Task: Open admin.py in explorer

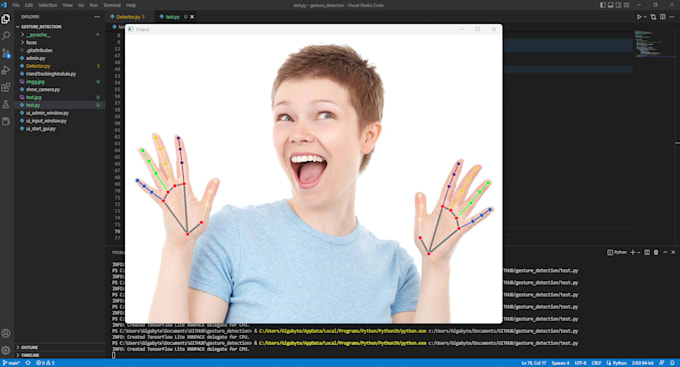Action: pyautogui.click(x=60, y=58)
